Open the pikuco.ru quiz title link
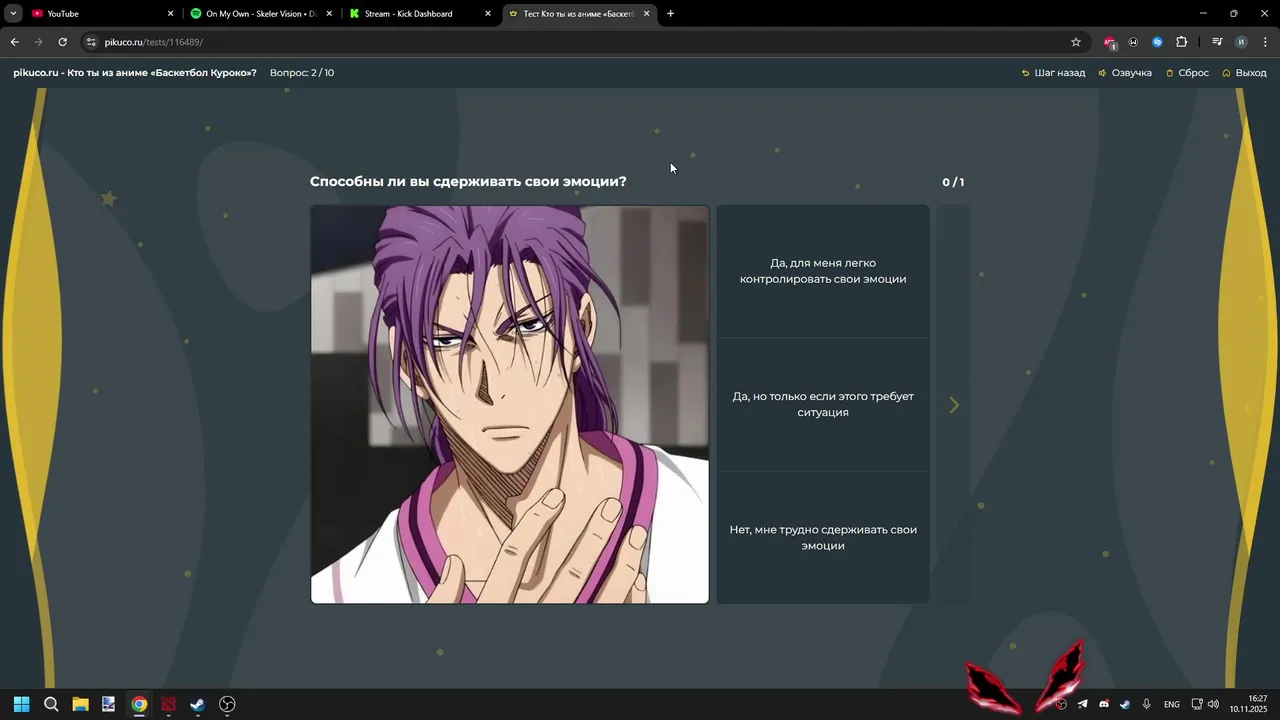Viewport: 1280px width, 720px height. pyautogui.click(x=135, y=73)
